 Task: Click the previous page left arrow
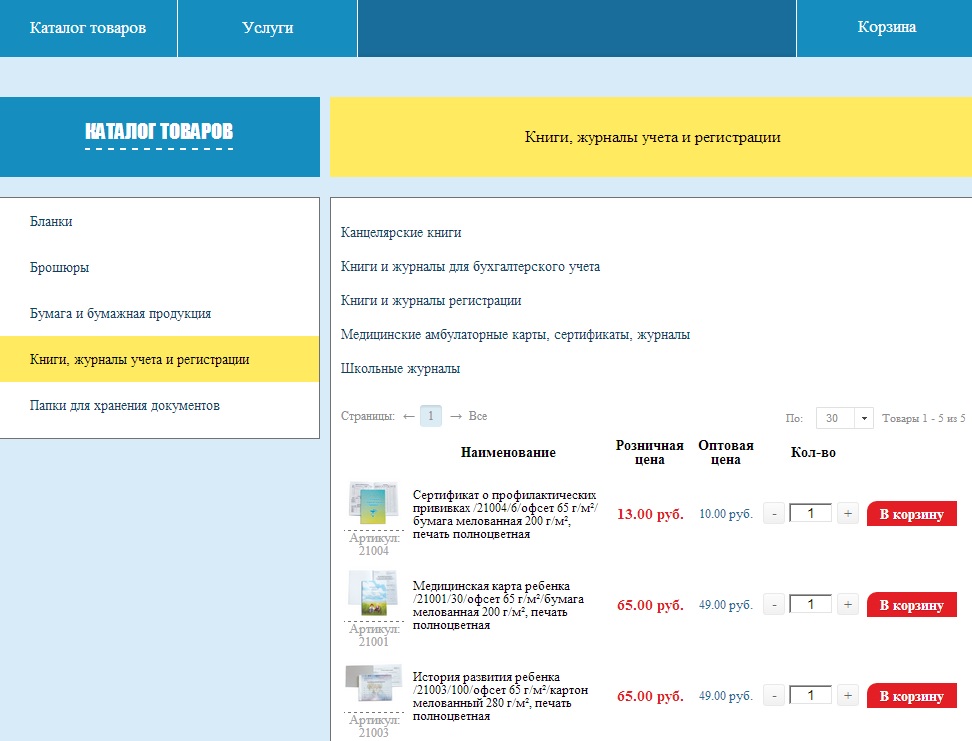409,416
